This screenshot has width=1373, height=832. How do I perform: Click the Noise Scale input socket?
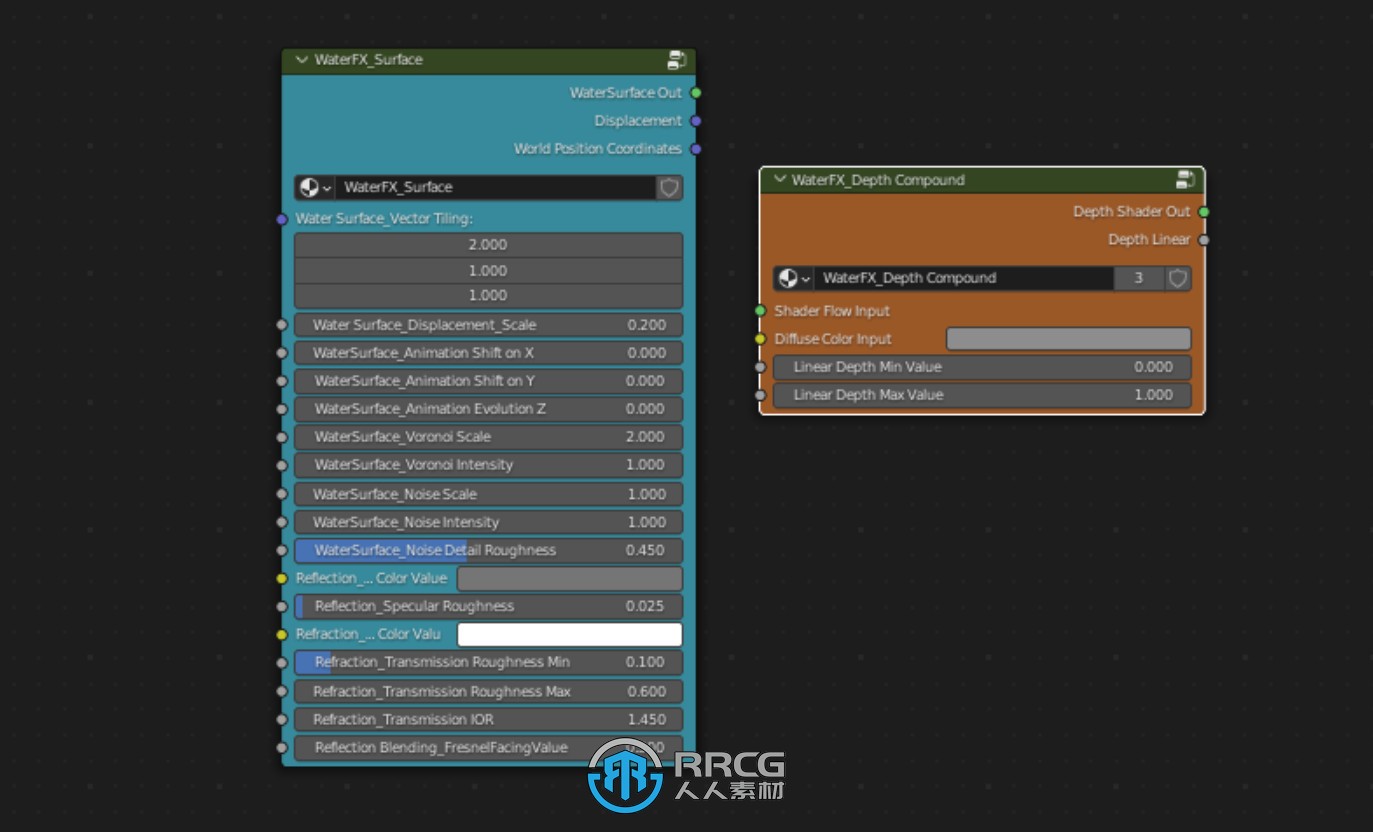282,494
